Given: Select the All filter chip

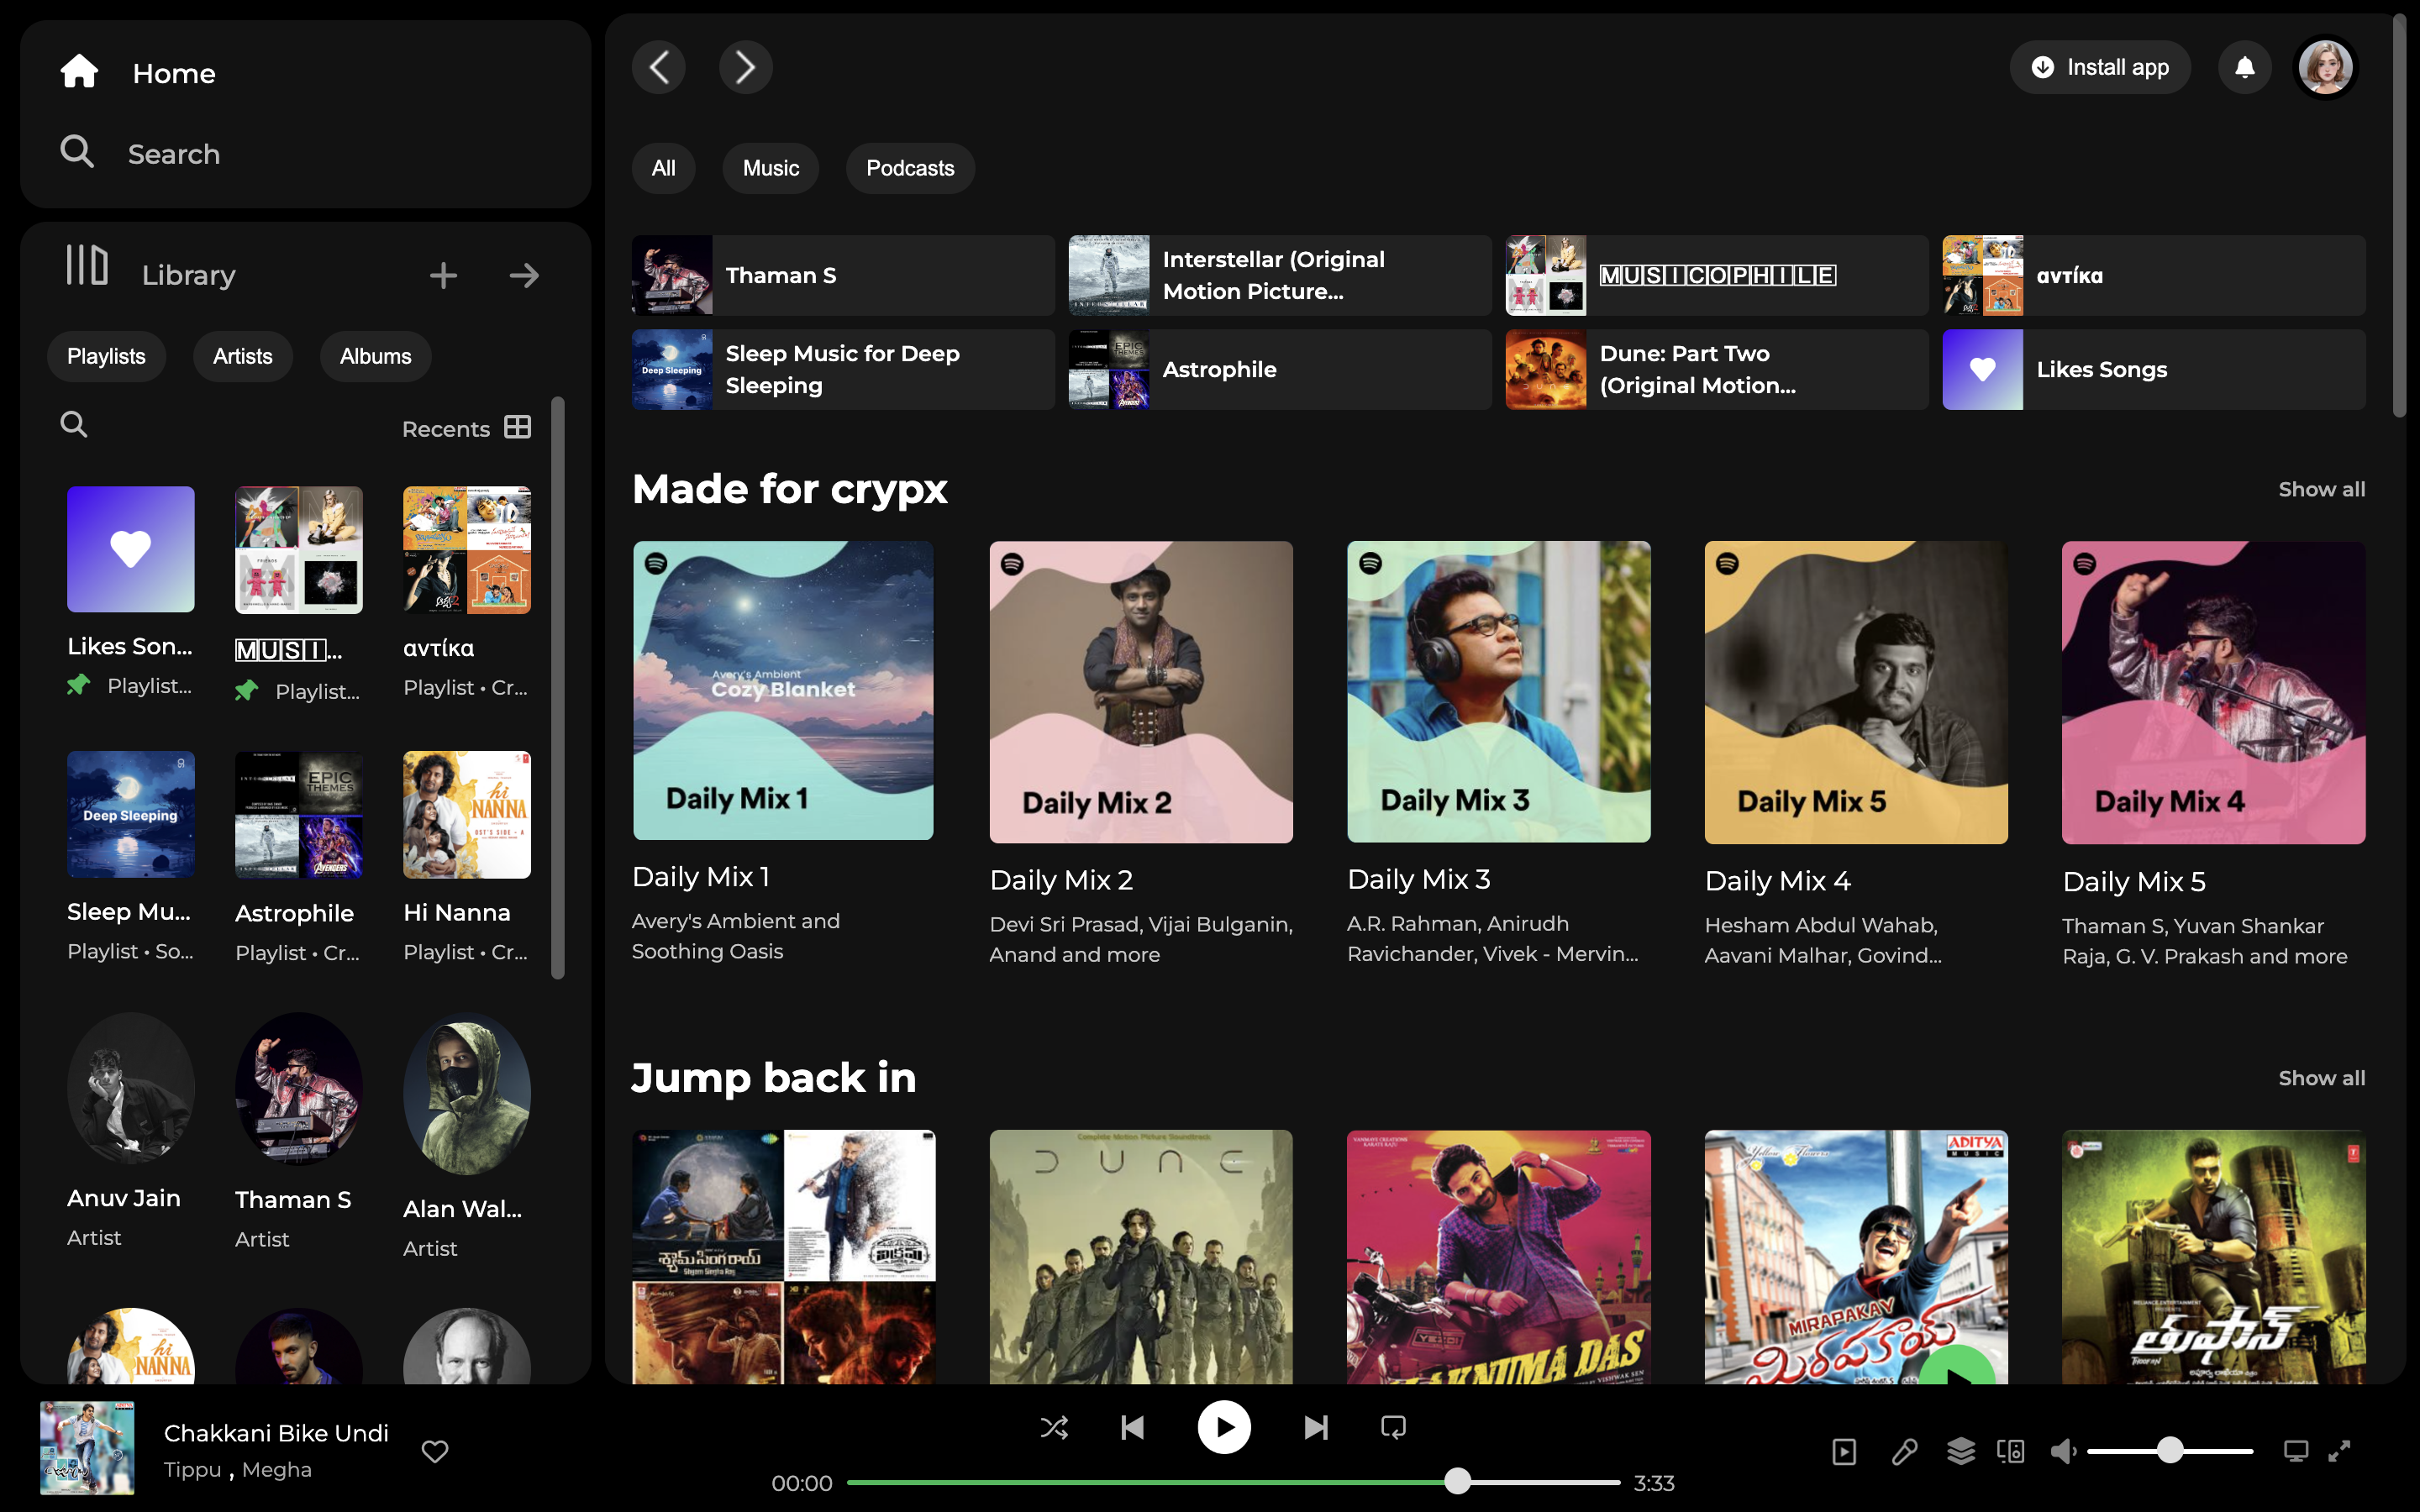Looking at the screenshot, I should pos(663,168).
